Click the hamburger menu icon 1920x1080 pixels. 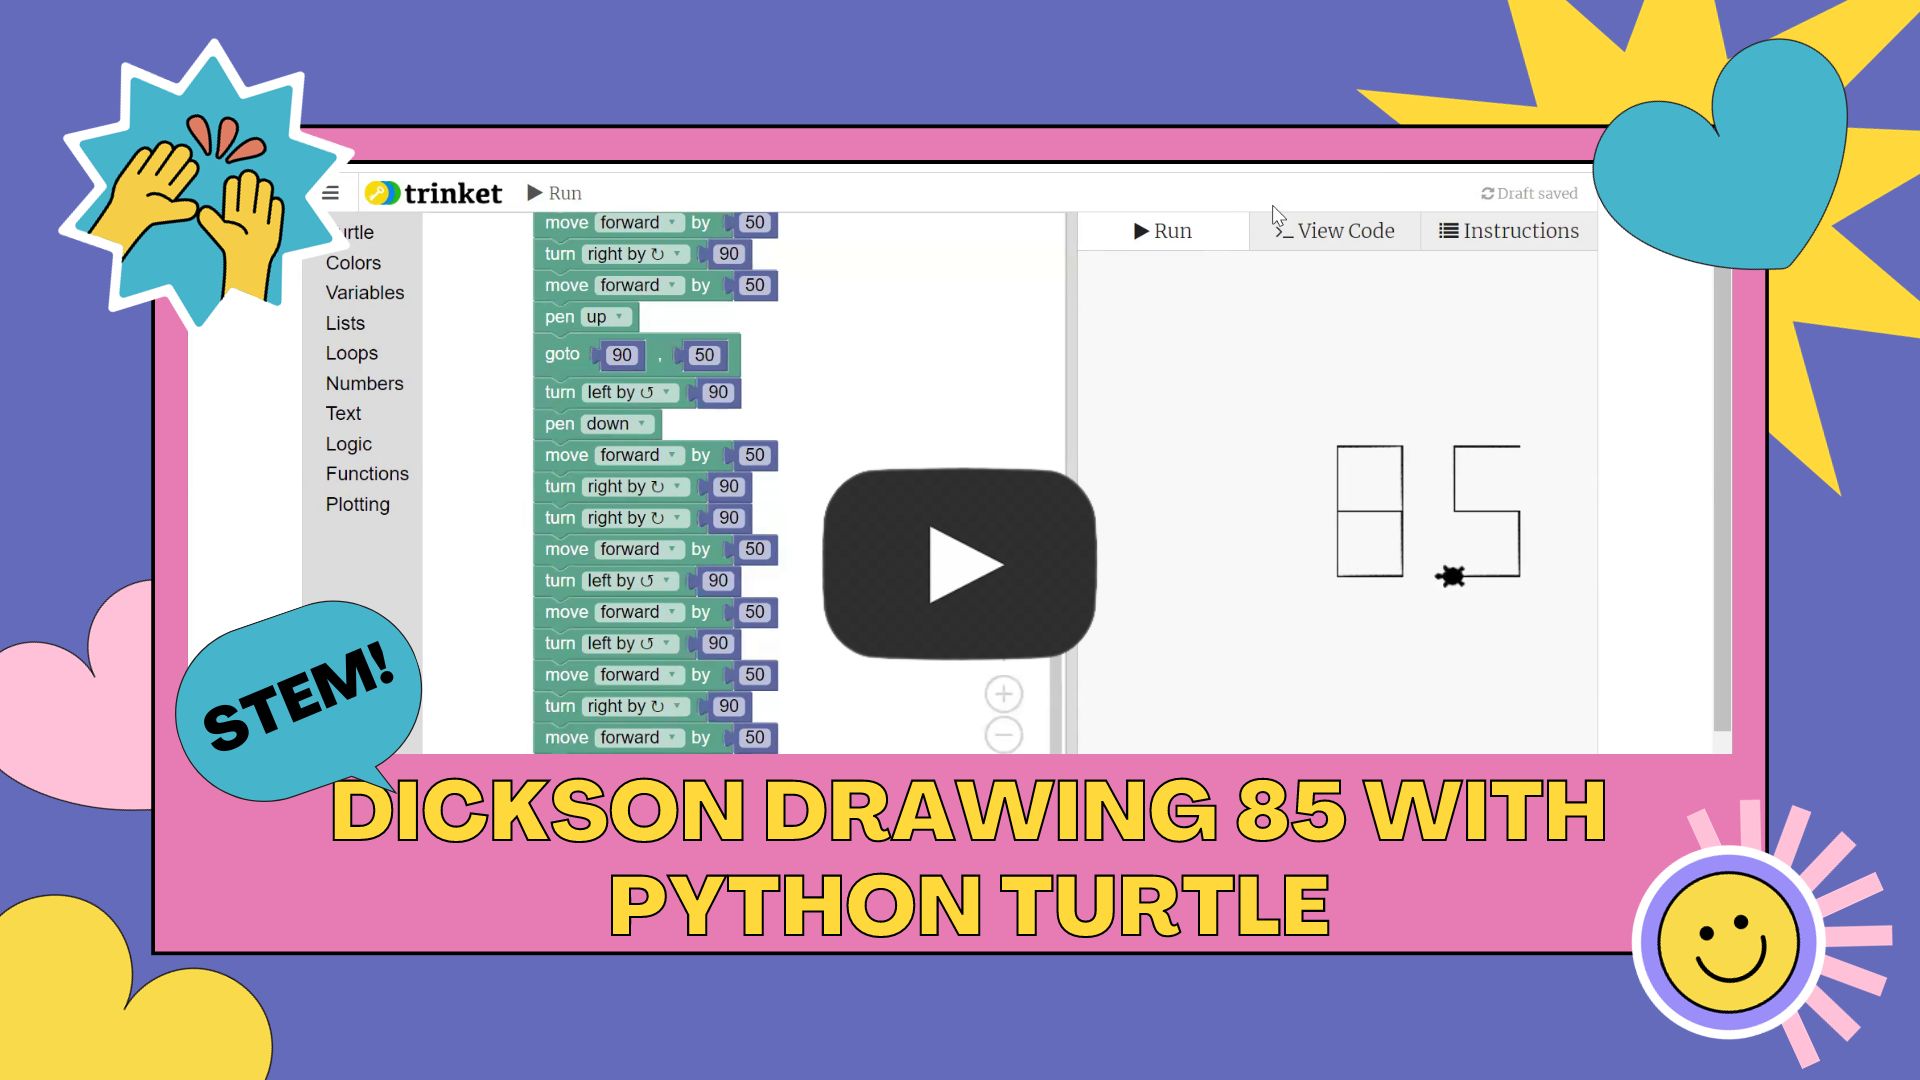pos(331,193)
